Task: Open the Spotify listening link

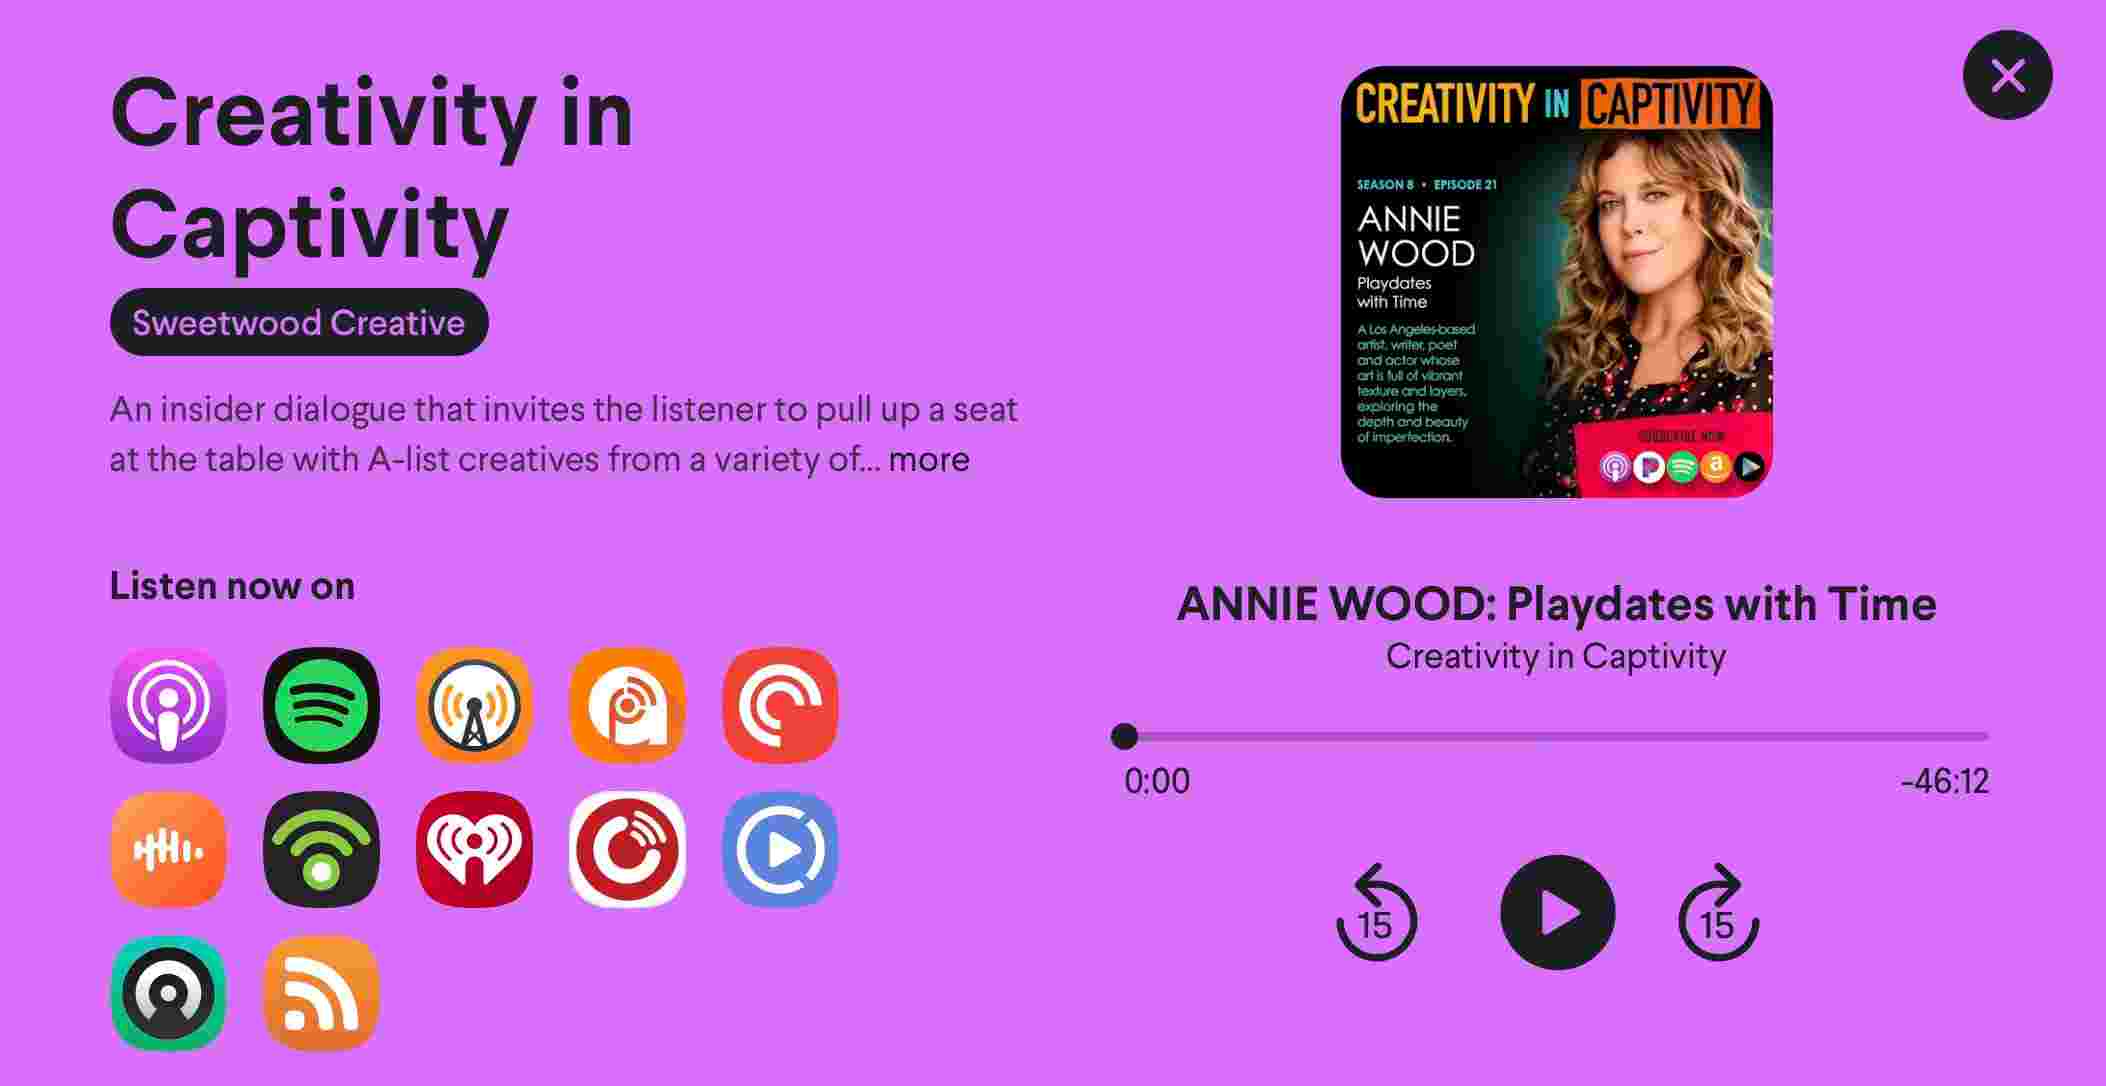Action: (321, 705)
